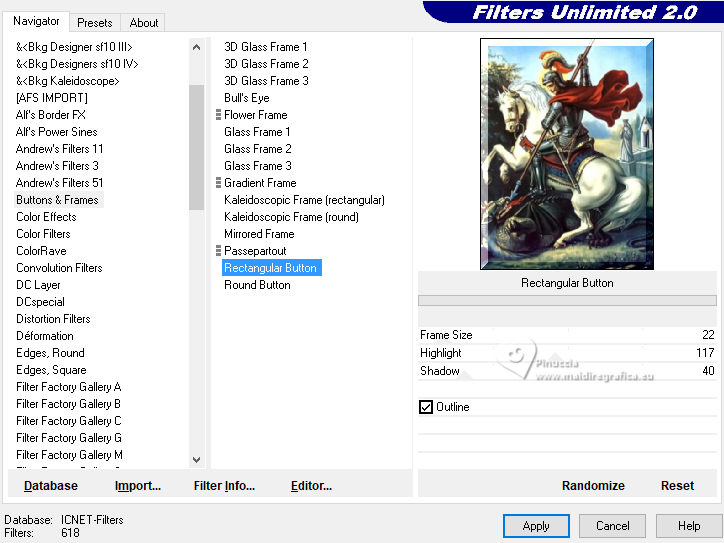Select the ColorRave category
The image size is (724, 543).
pos(41,251)
